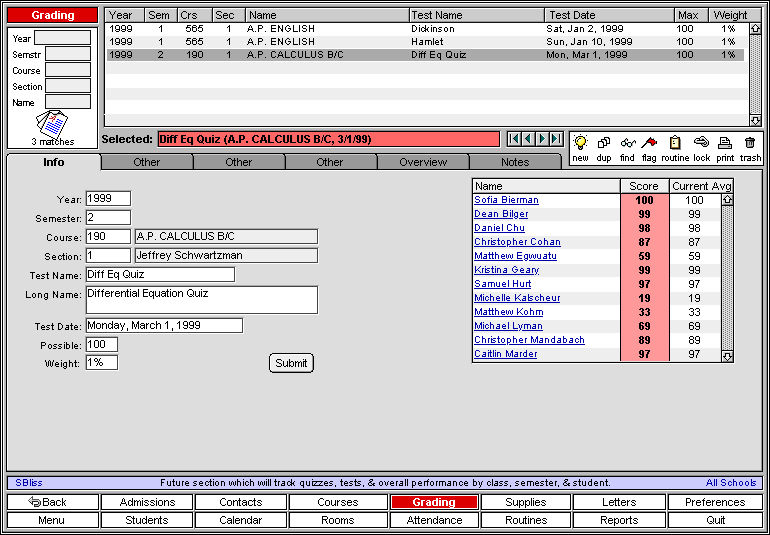Open the third 'Other' tab
Screen dimensions: 770x535
330,162
